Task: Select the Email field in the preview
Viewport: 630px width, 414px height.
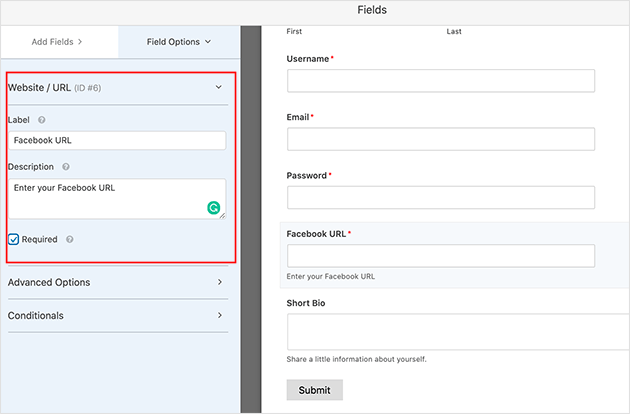Action: click(x=440, y=139)
